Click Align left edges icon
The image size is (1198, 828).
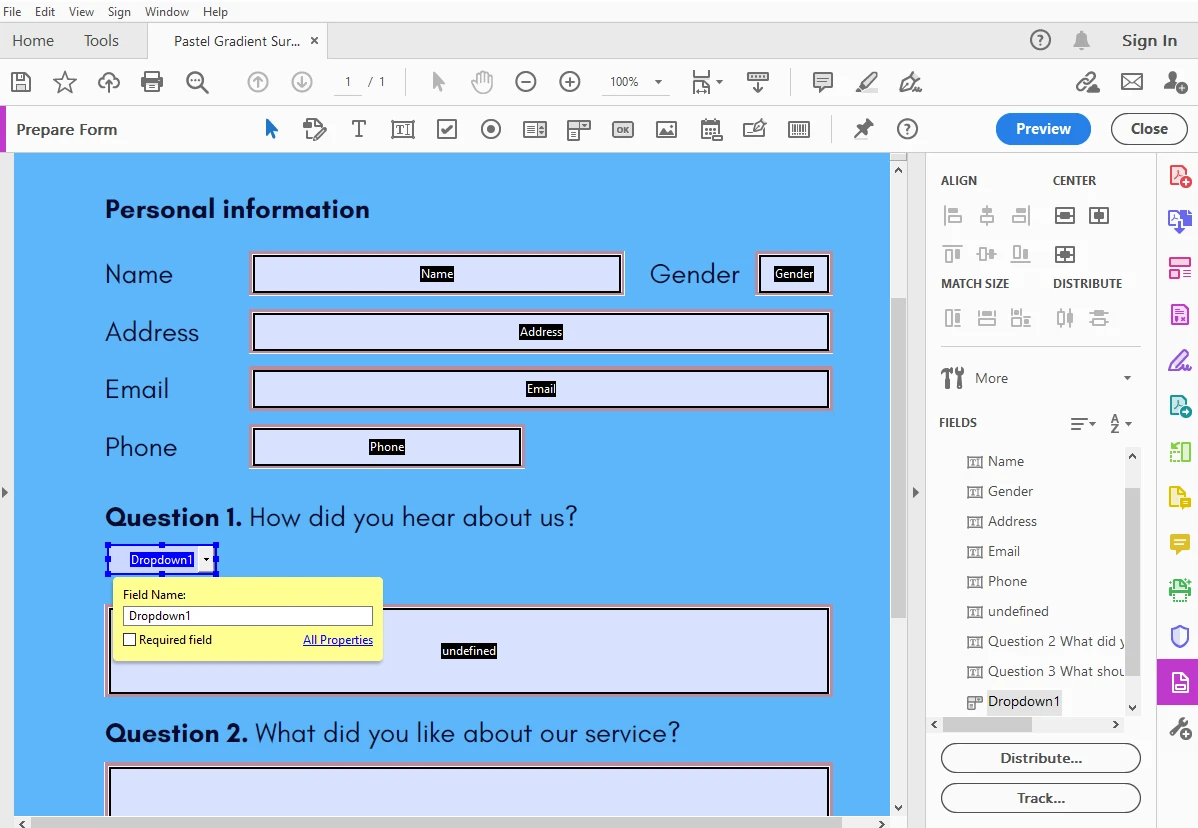pos(952,215)
